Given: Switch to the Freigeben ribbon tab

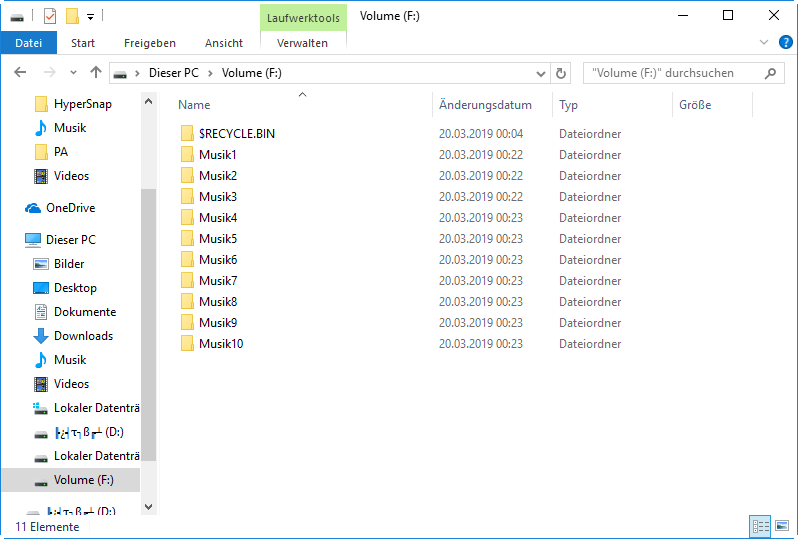Looking at the screenshot, I should coord(150,43).
